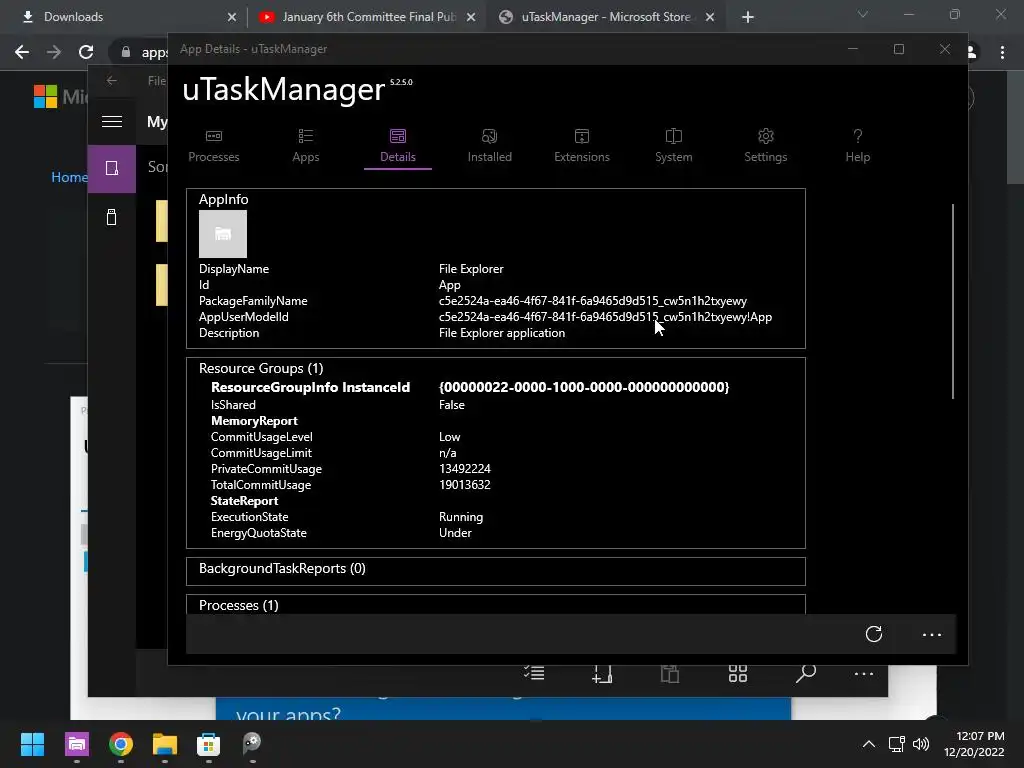This screenshot has width=1024, height=768.
Task: Open the System tab
Action: 673,146
